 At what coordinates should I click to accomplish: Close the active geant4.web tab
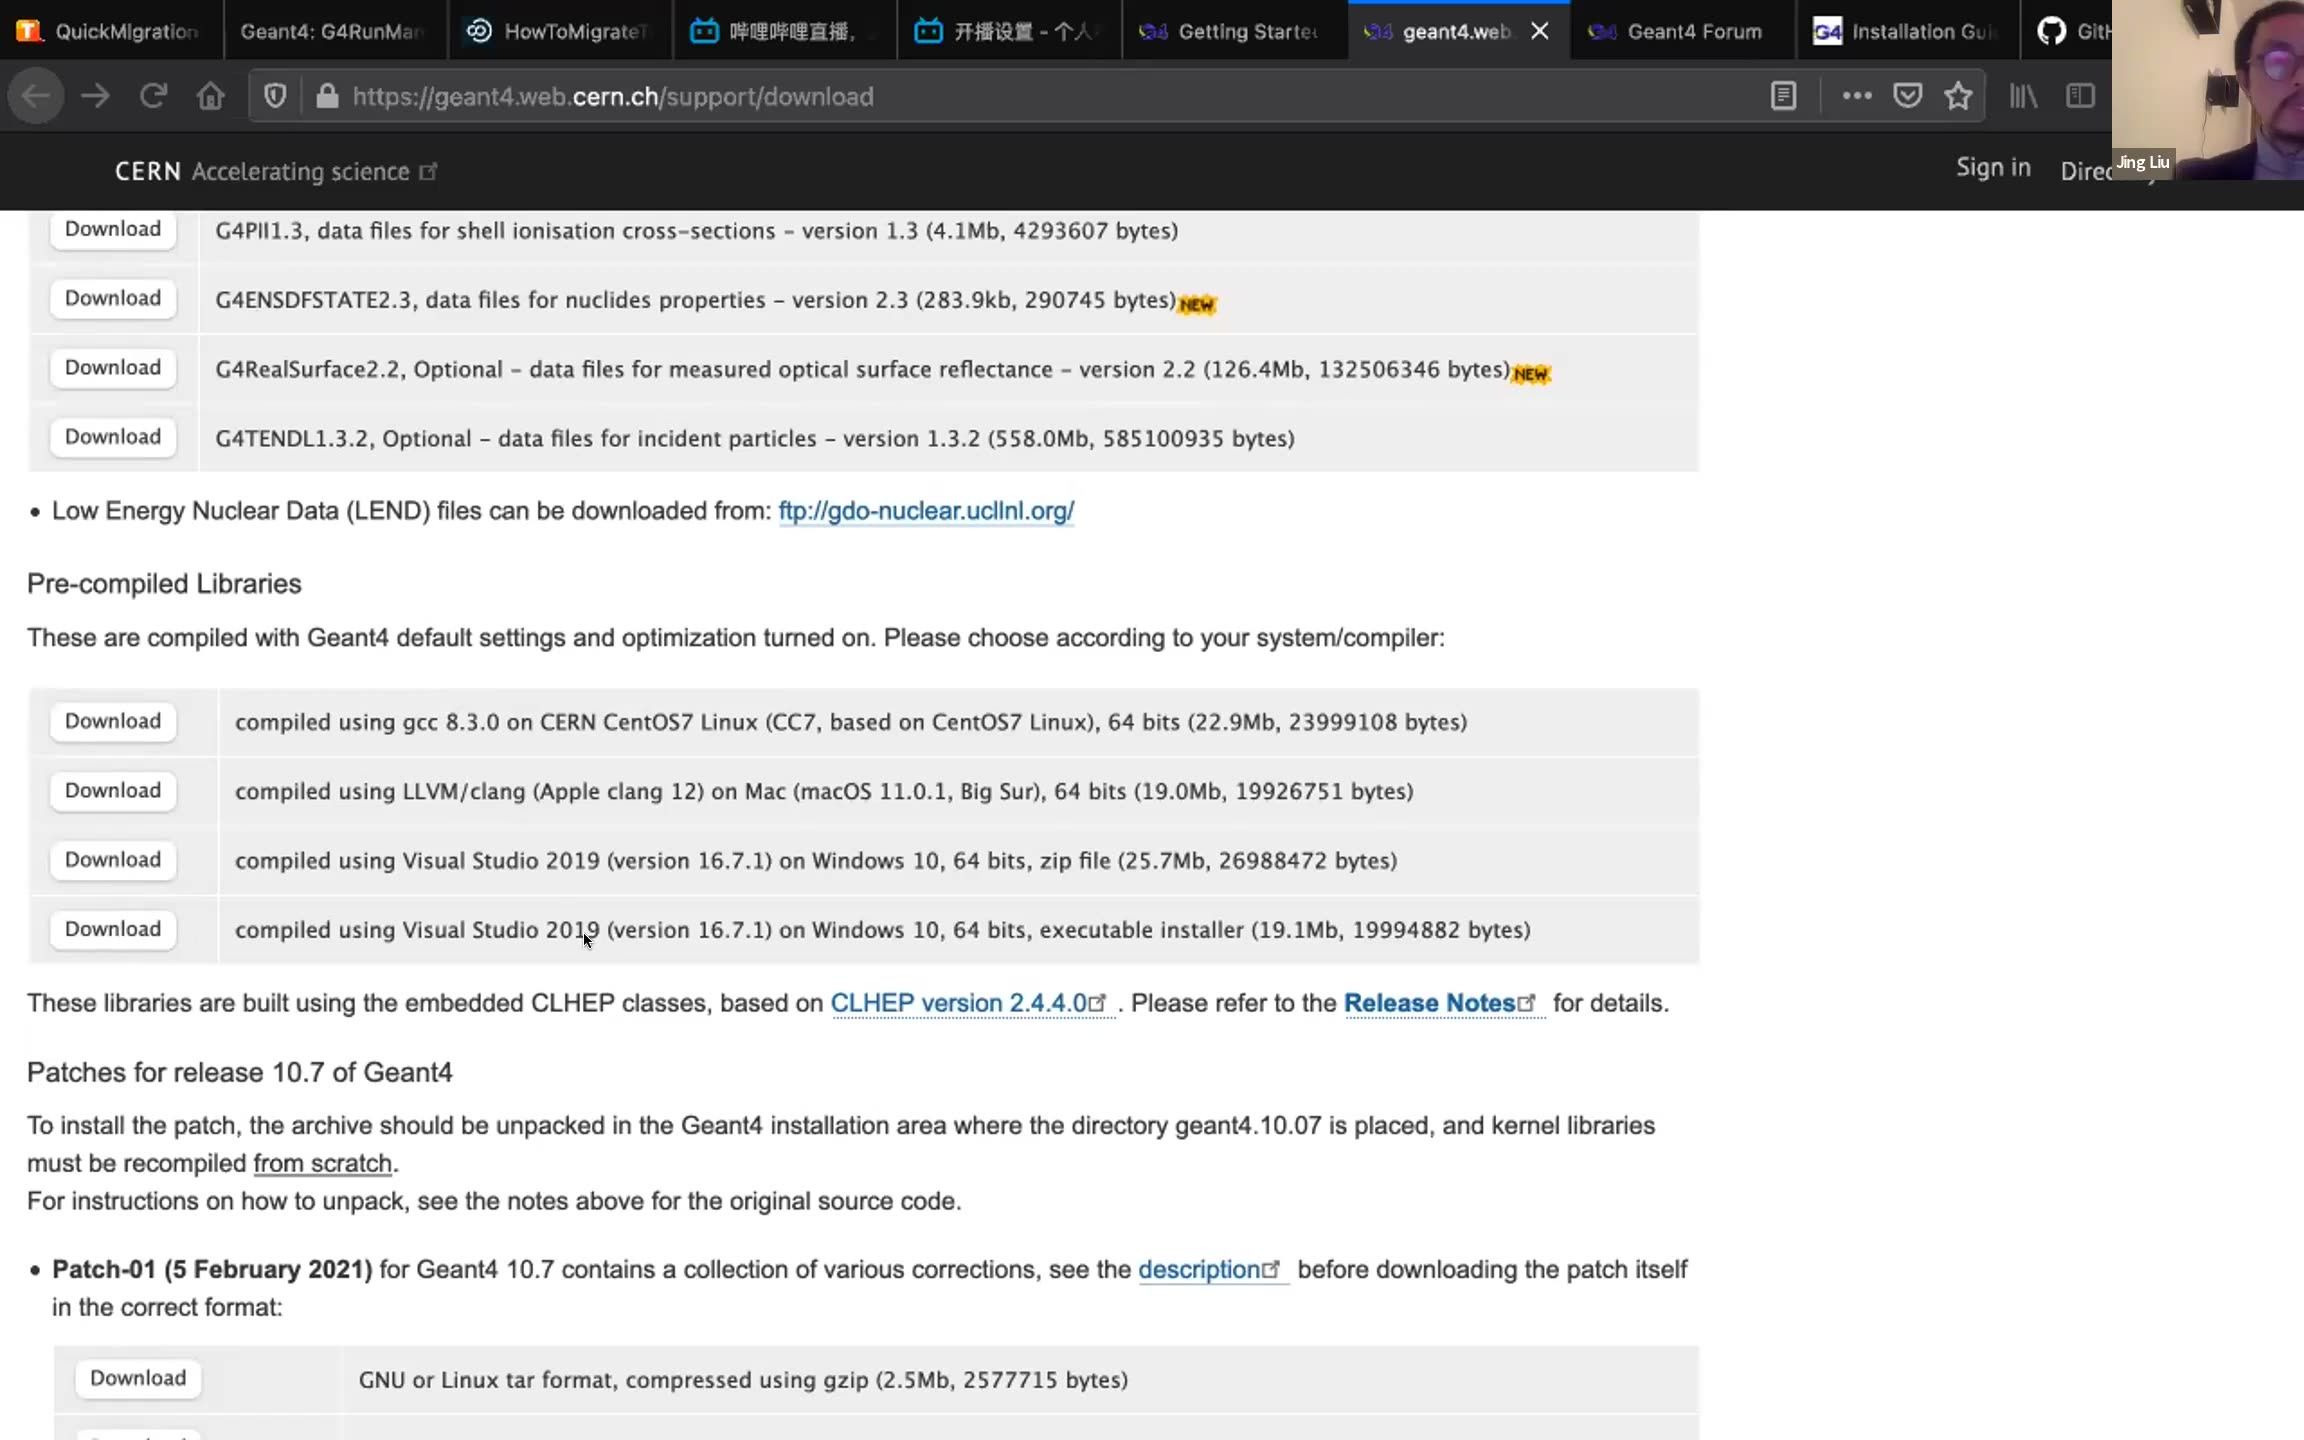coord(1540,31)
